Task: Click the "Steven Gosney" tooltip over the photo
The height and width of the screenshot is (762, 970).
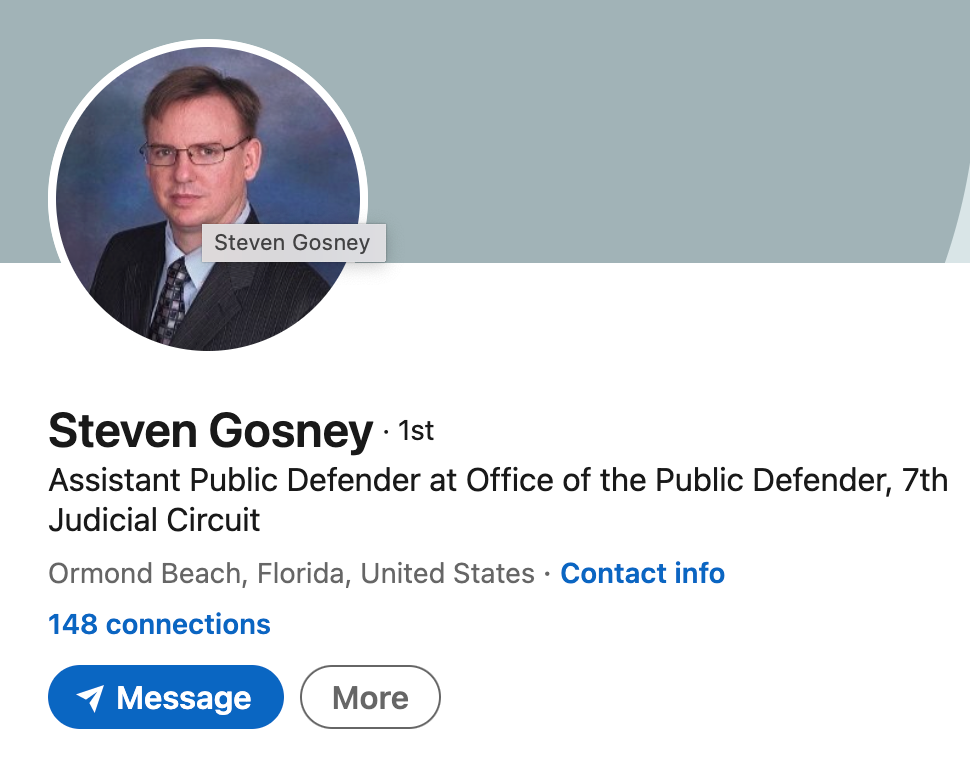Action: [292, 243]
